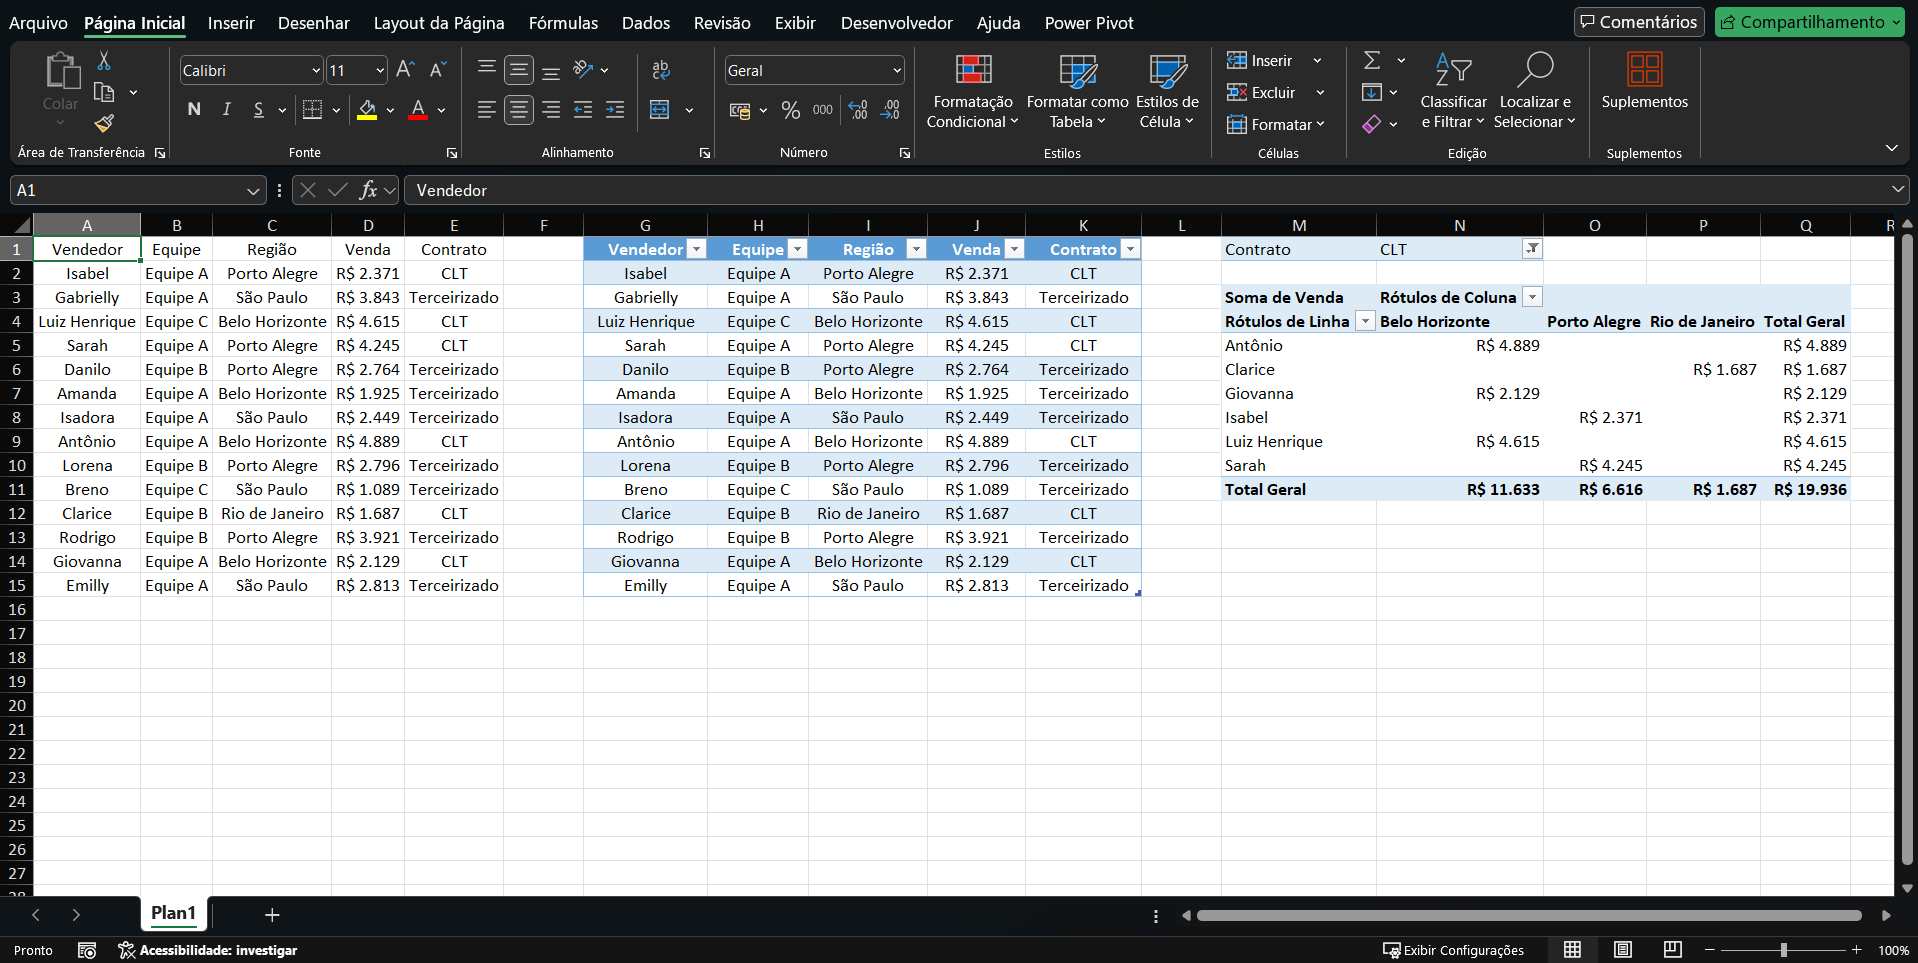Switch to the Inserir ribbon tab
The image size is (1918, 963).
pos(231,22)
